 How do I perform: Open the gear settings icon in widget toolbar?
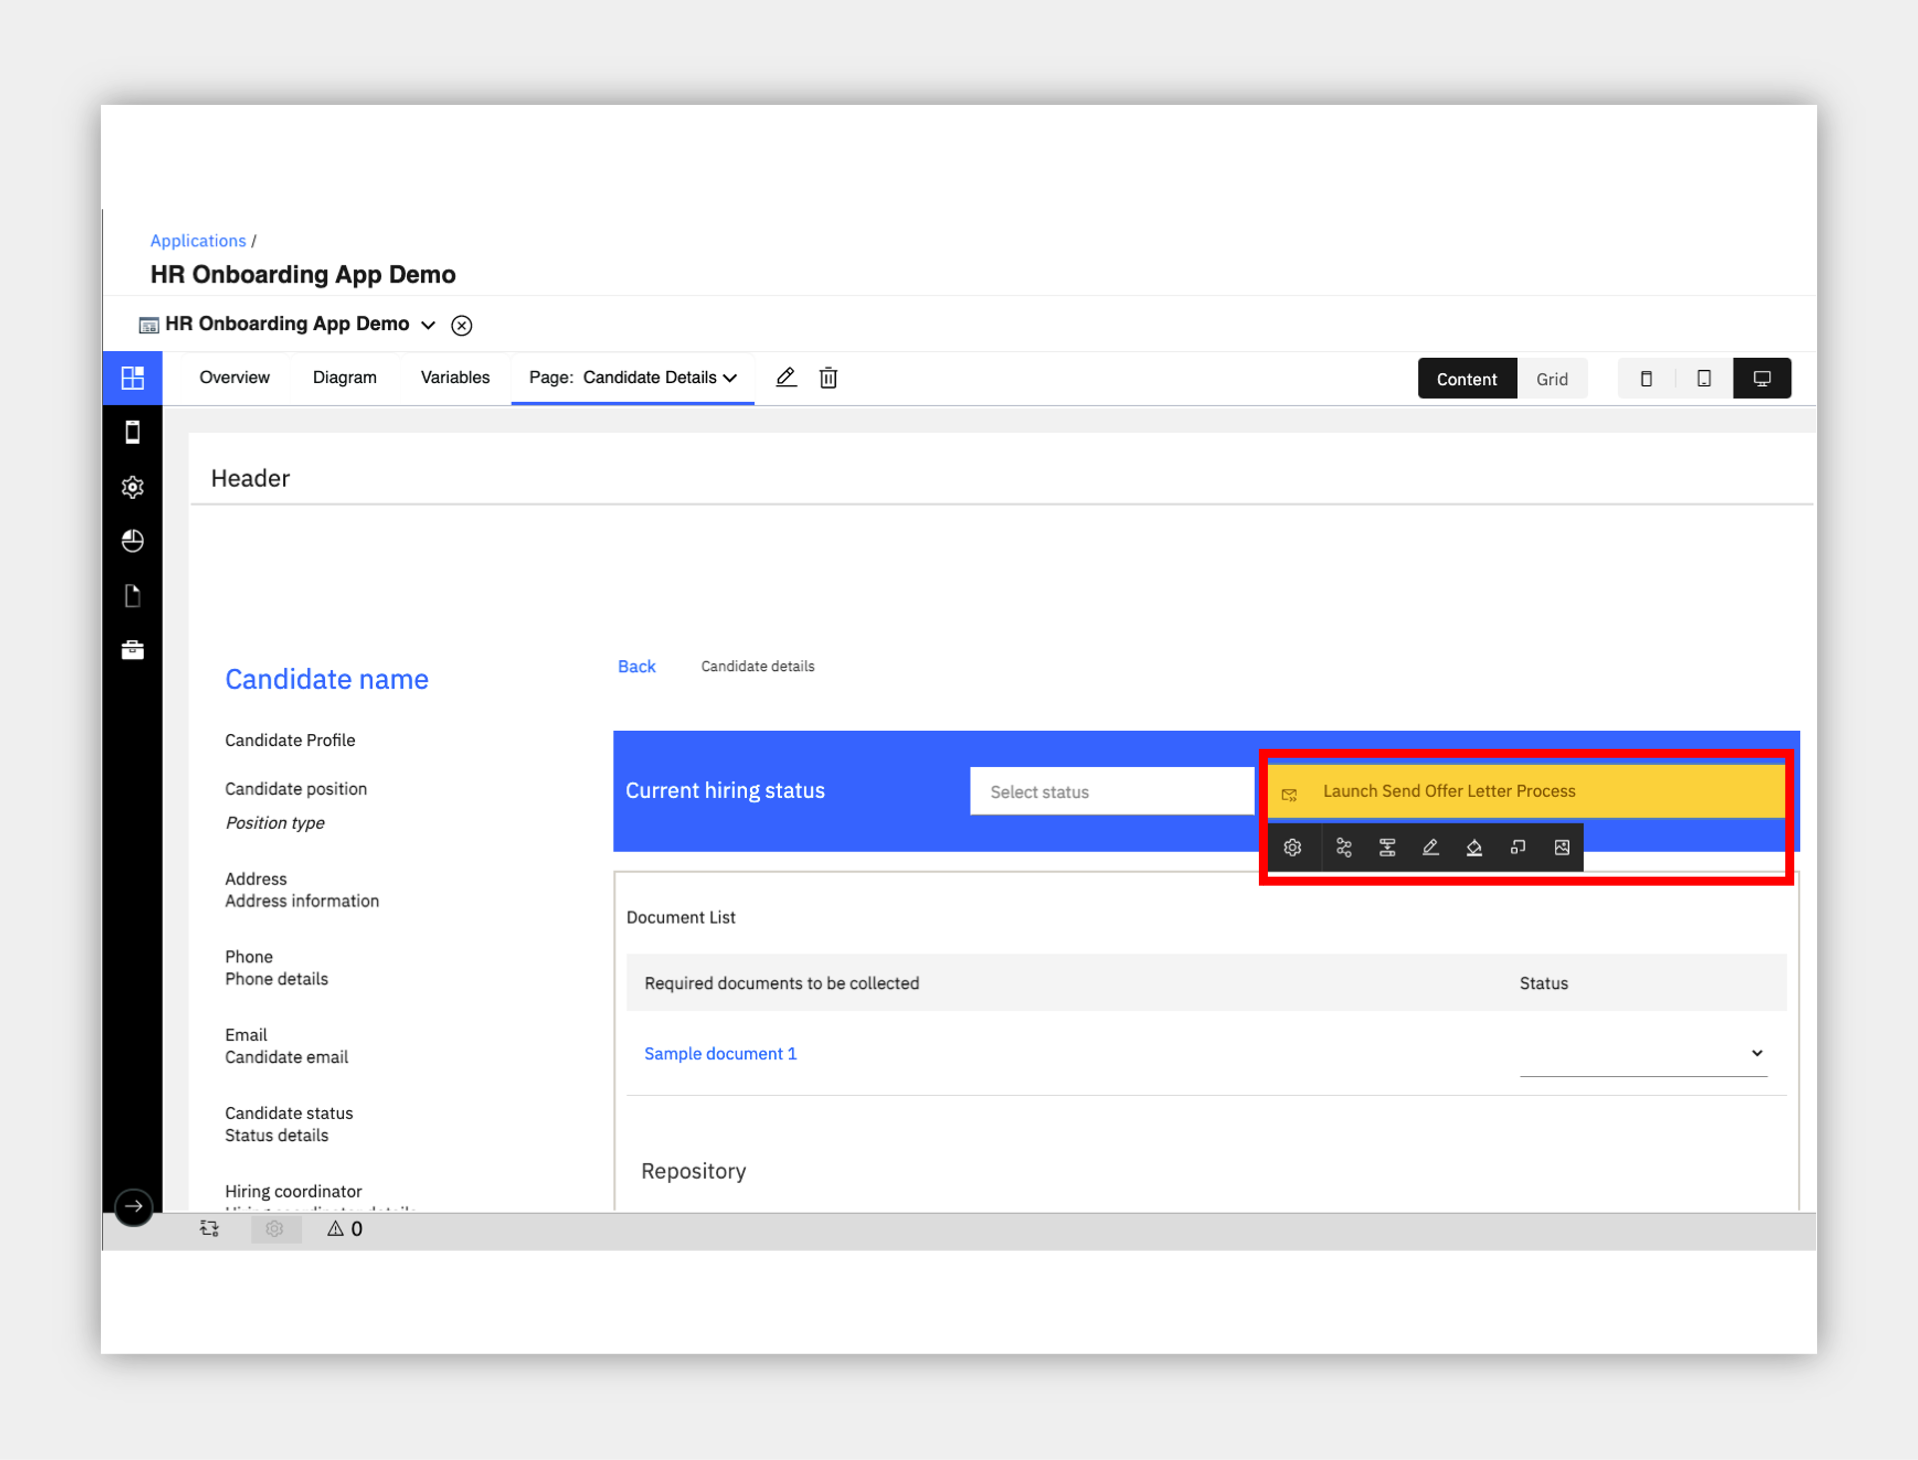[1292, 848]
